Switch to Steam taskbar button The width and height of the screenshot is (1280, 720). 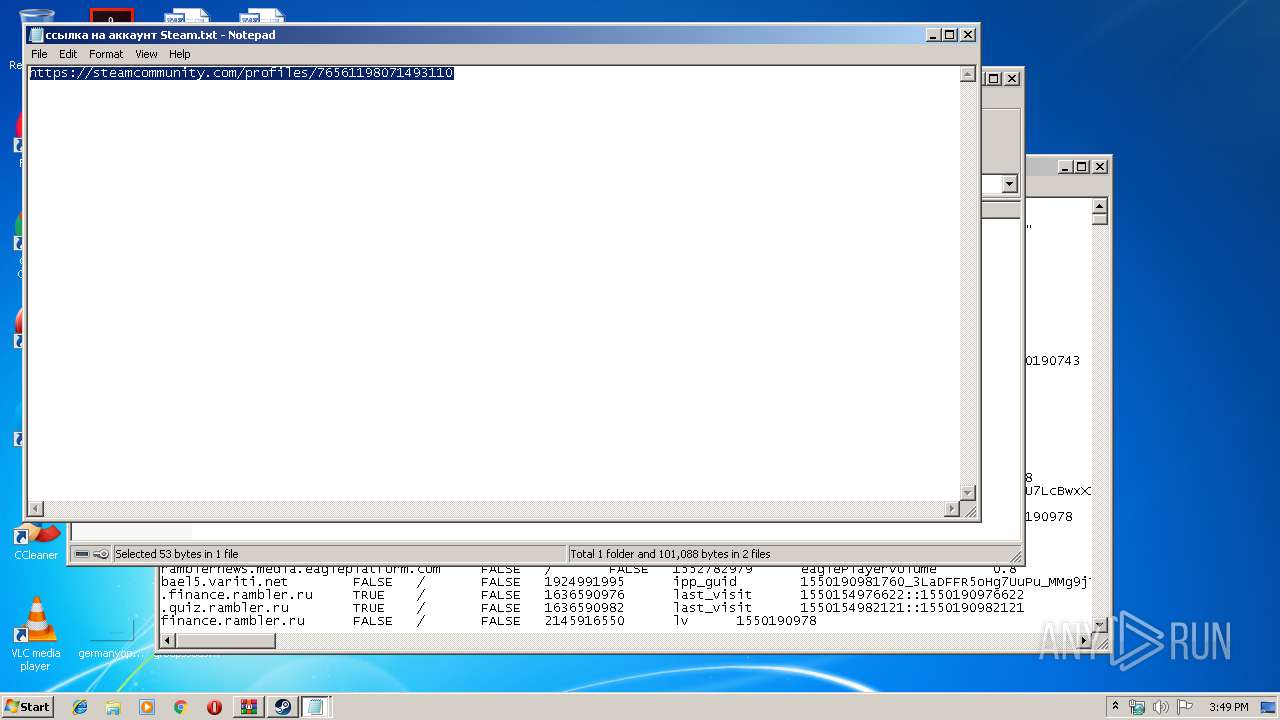point(282,707)
